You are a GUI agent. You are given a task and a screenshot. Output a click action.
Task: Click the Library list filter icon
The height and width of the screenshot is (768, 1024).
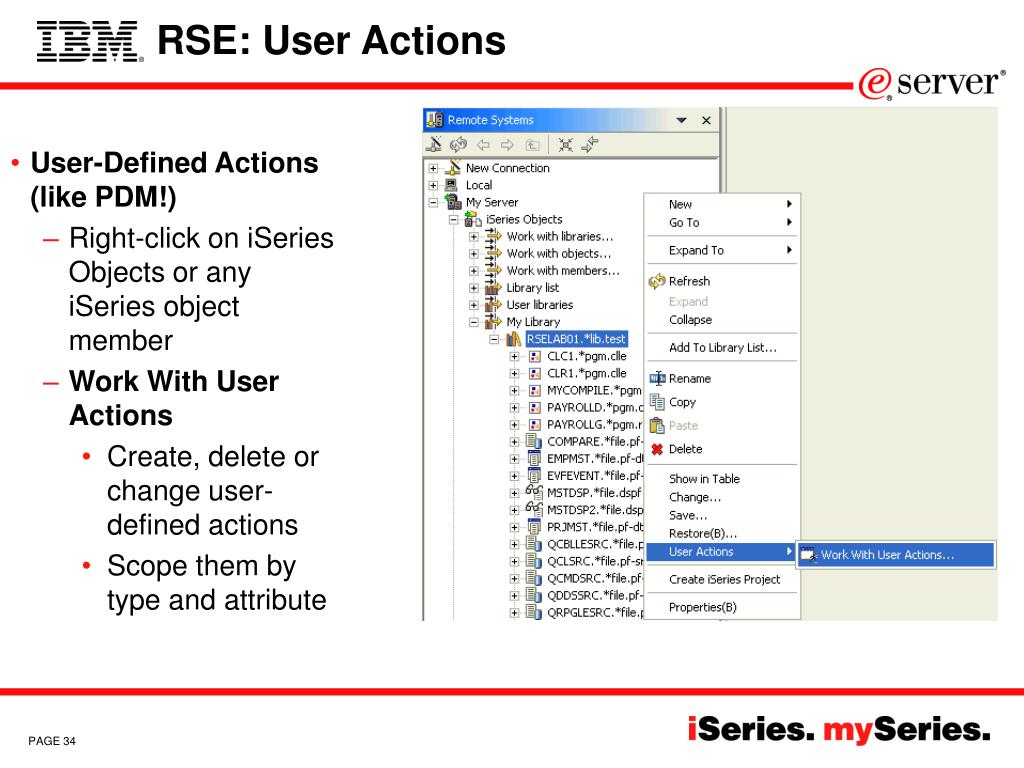click(493, 288)
